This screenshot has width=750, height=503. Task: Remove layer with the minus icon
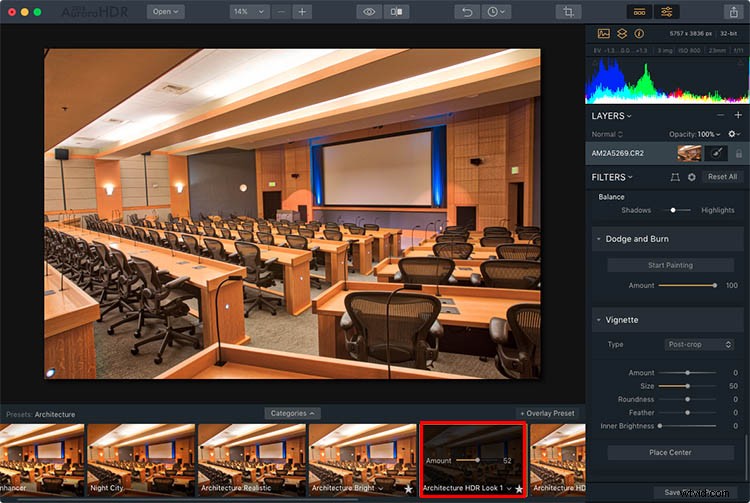720,115
